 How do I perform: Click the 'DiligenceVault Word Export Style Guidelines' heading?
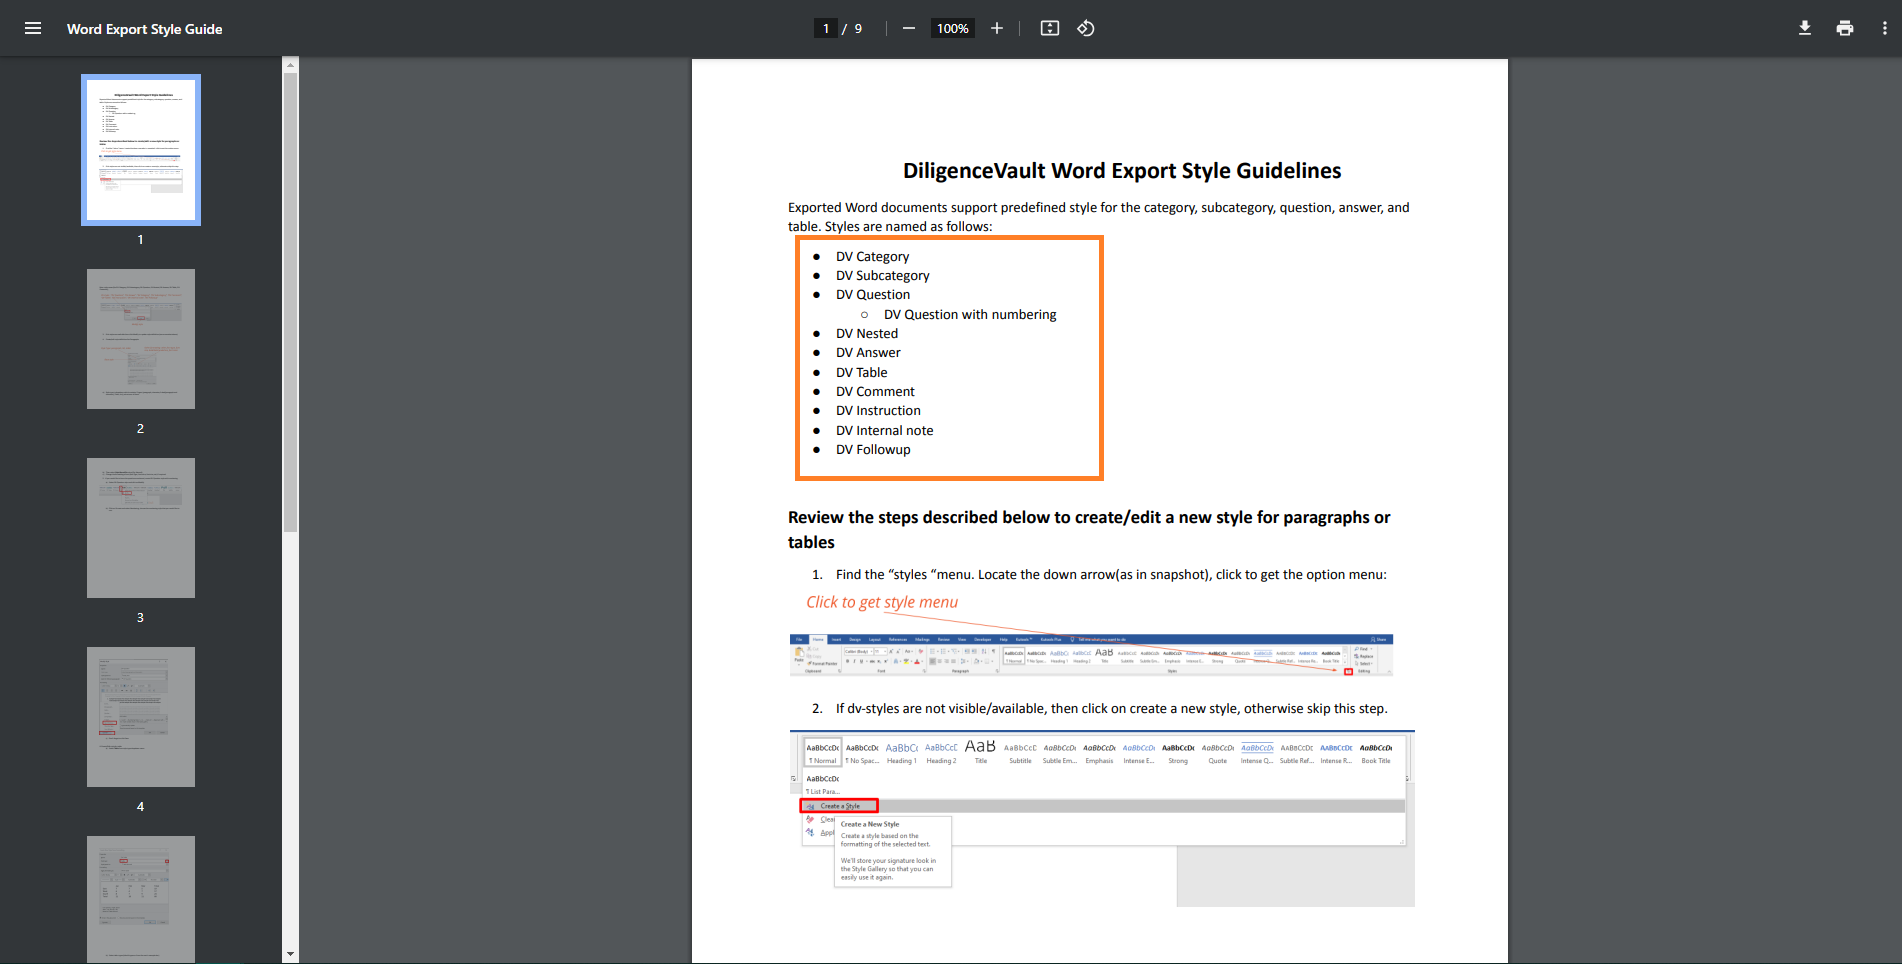1122,171
